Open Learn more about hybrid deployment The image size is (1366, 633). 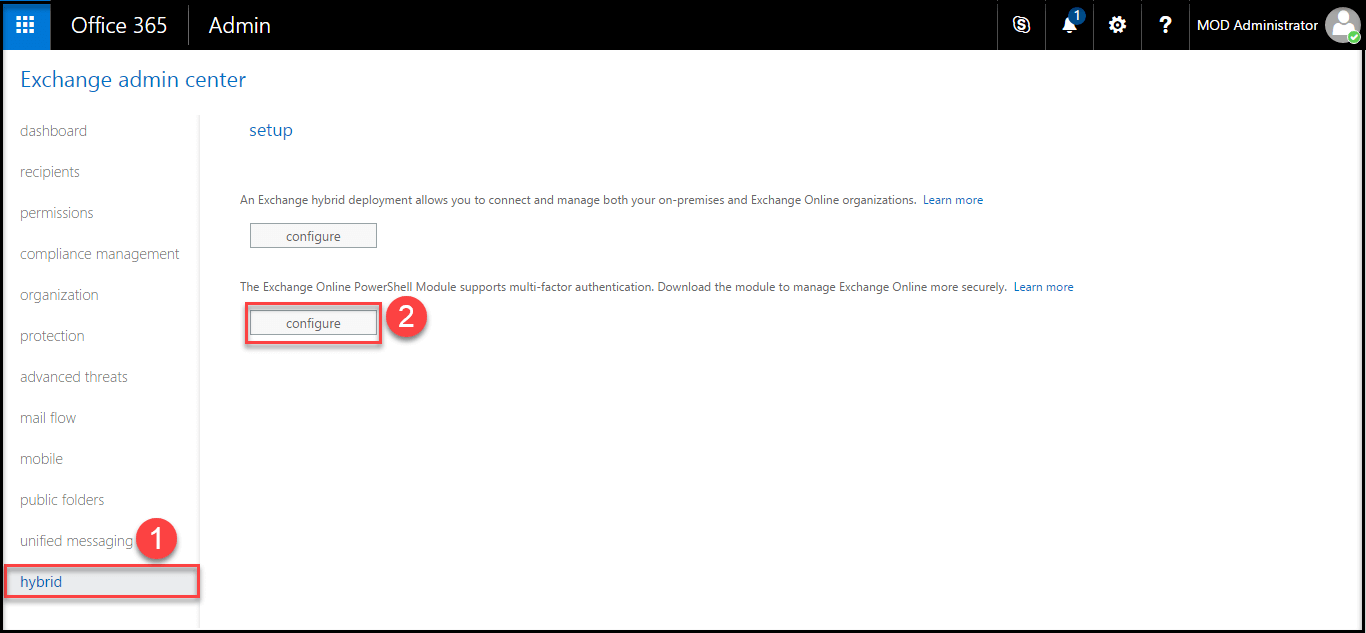[952, 199]
